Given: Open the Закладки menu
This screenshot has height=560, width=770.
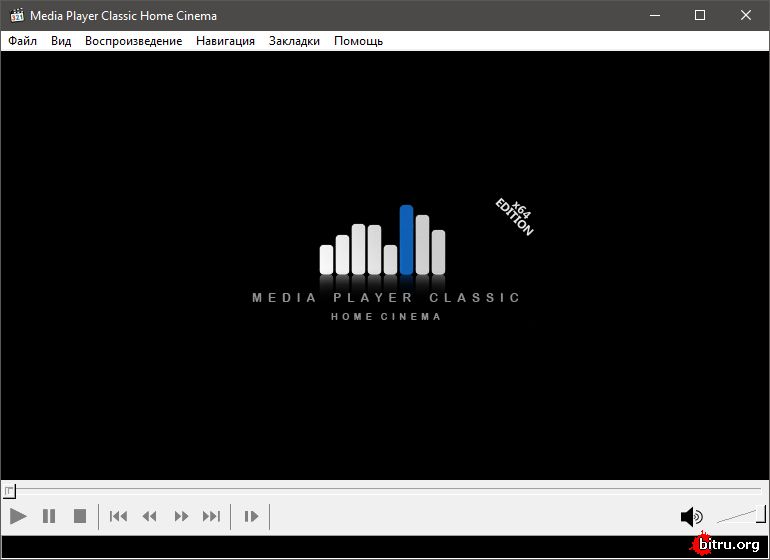Looking at the screenshot, I should 294,41.
